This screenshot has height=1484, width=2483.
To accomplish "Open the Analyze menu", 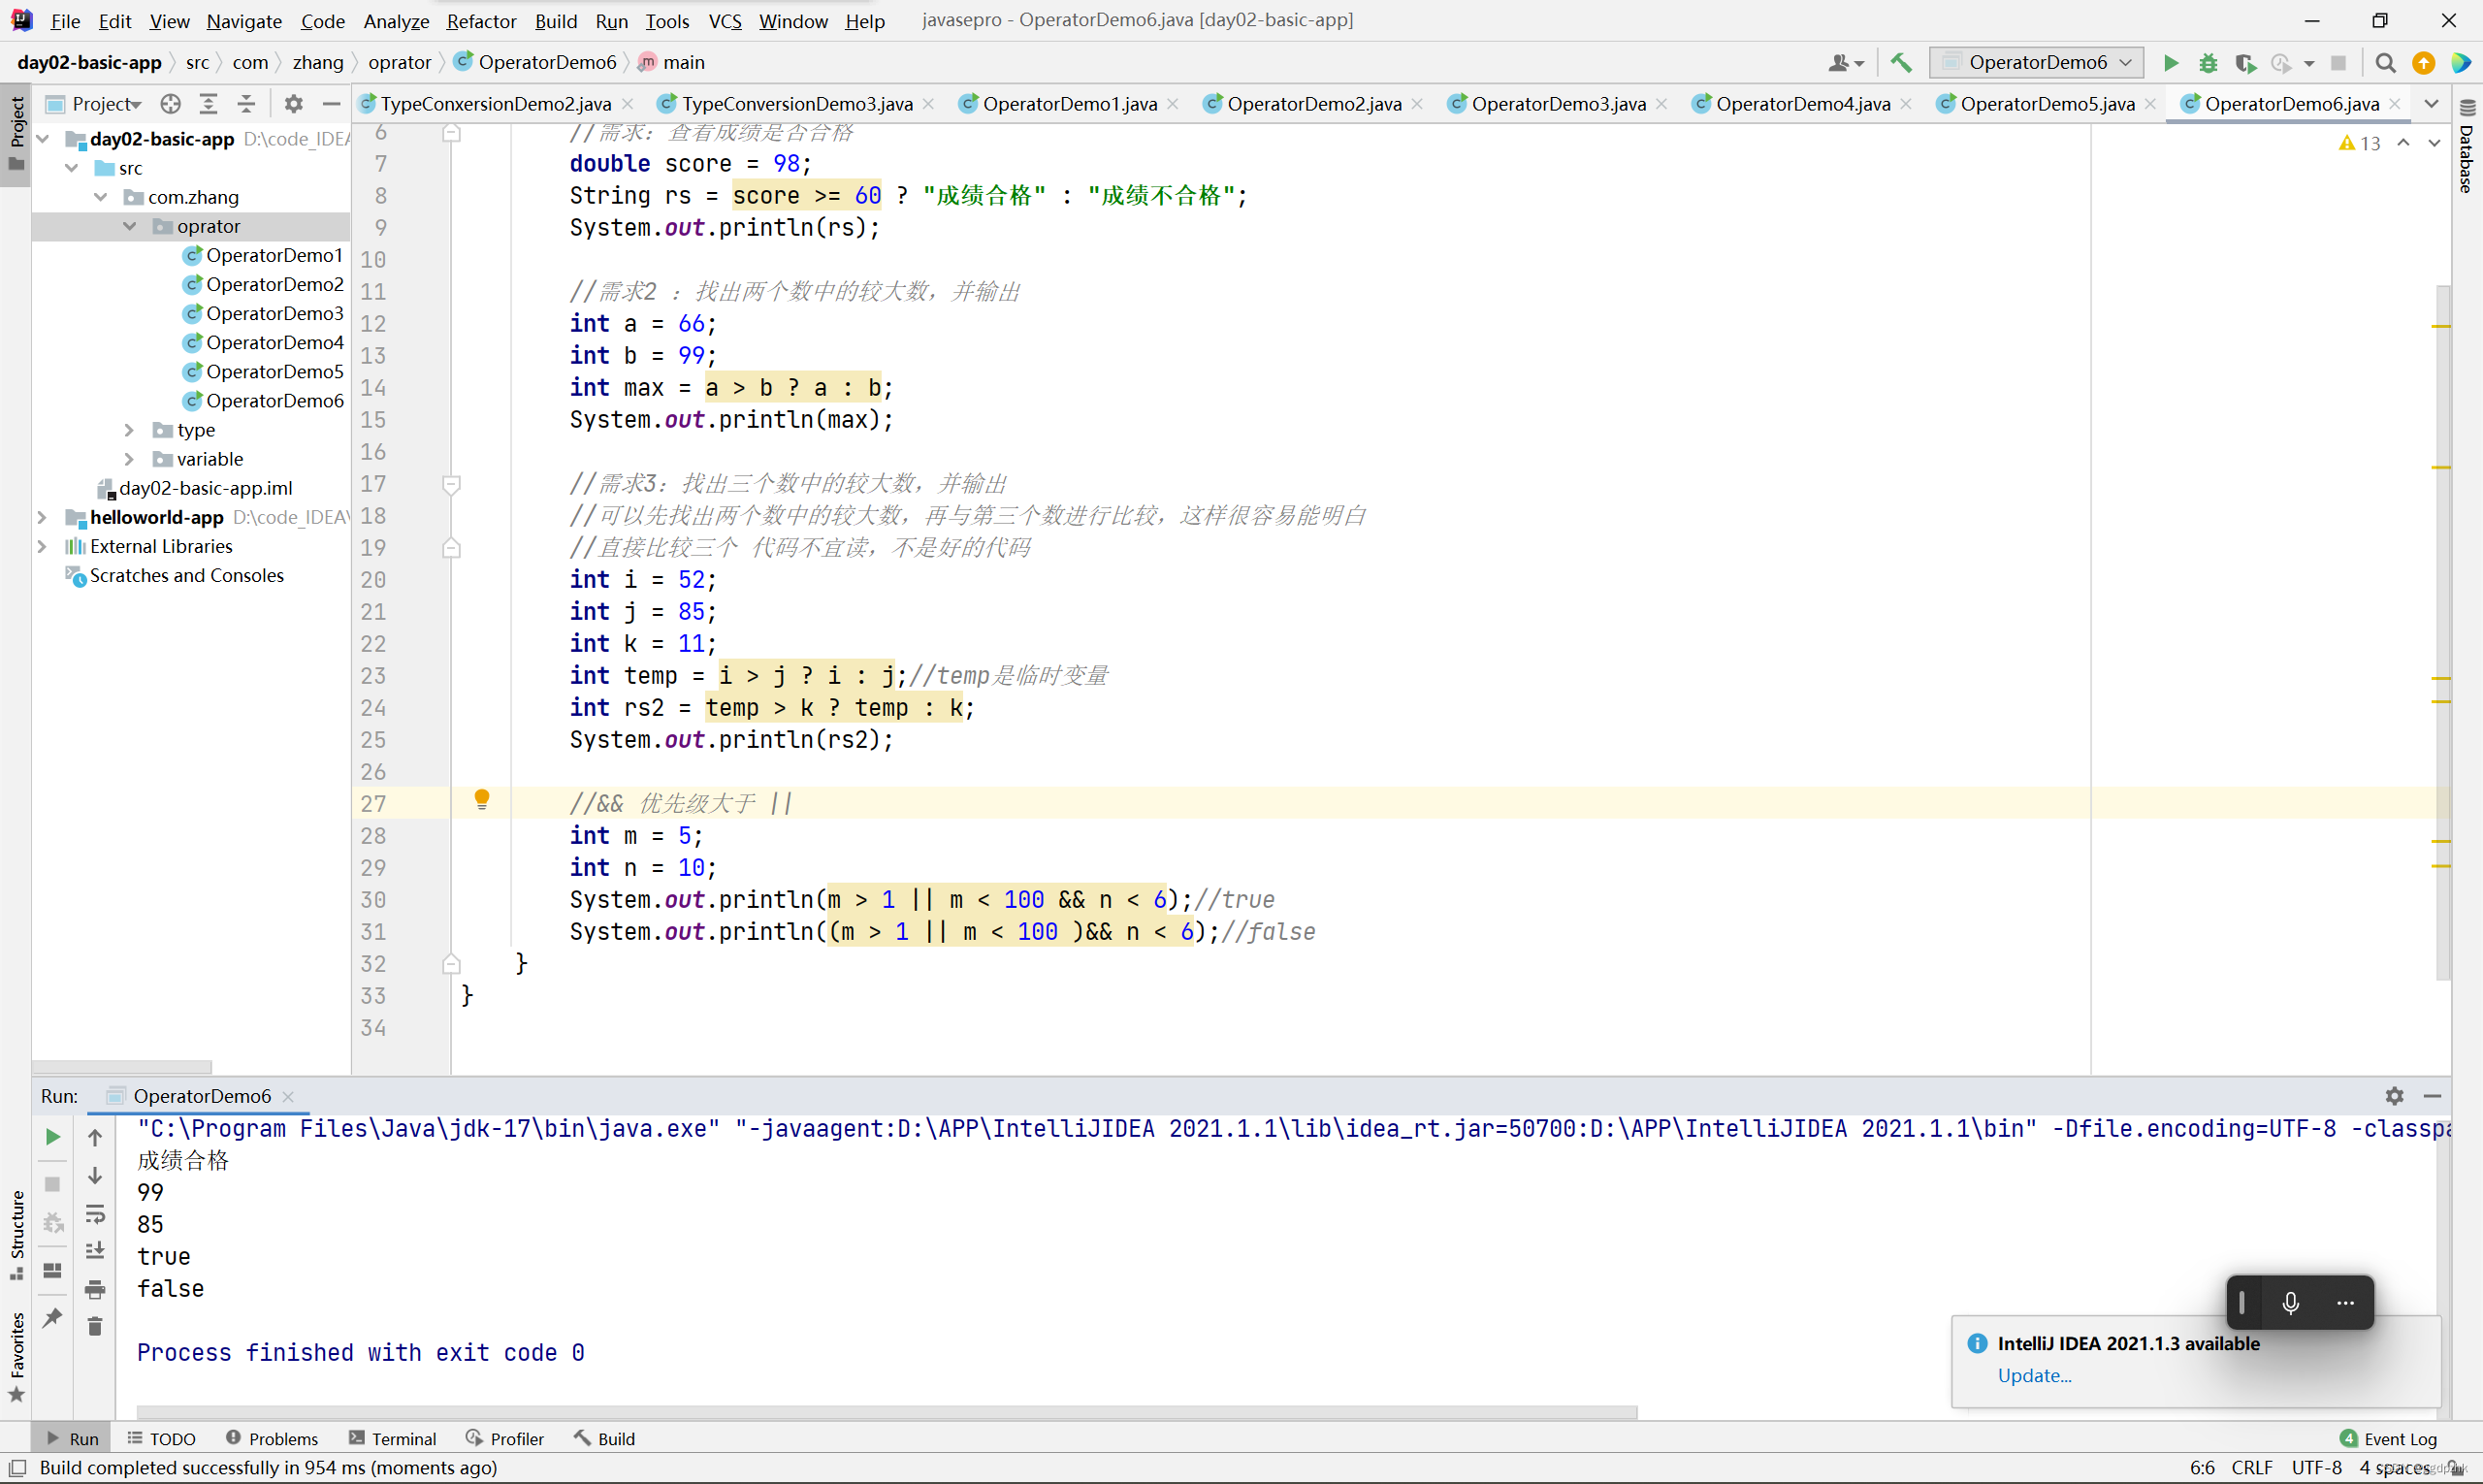I will pyautogui.click(x=396, y=21).
